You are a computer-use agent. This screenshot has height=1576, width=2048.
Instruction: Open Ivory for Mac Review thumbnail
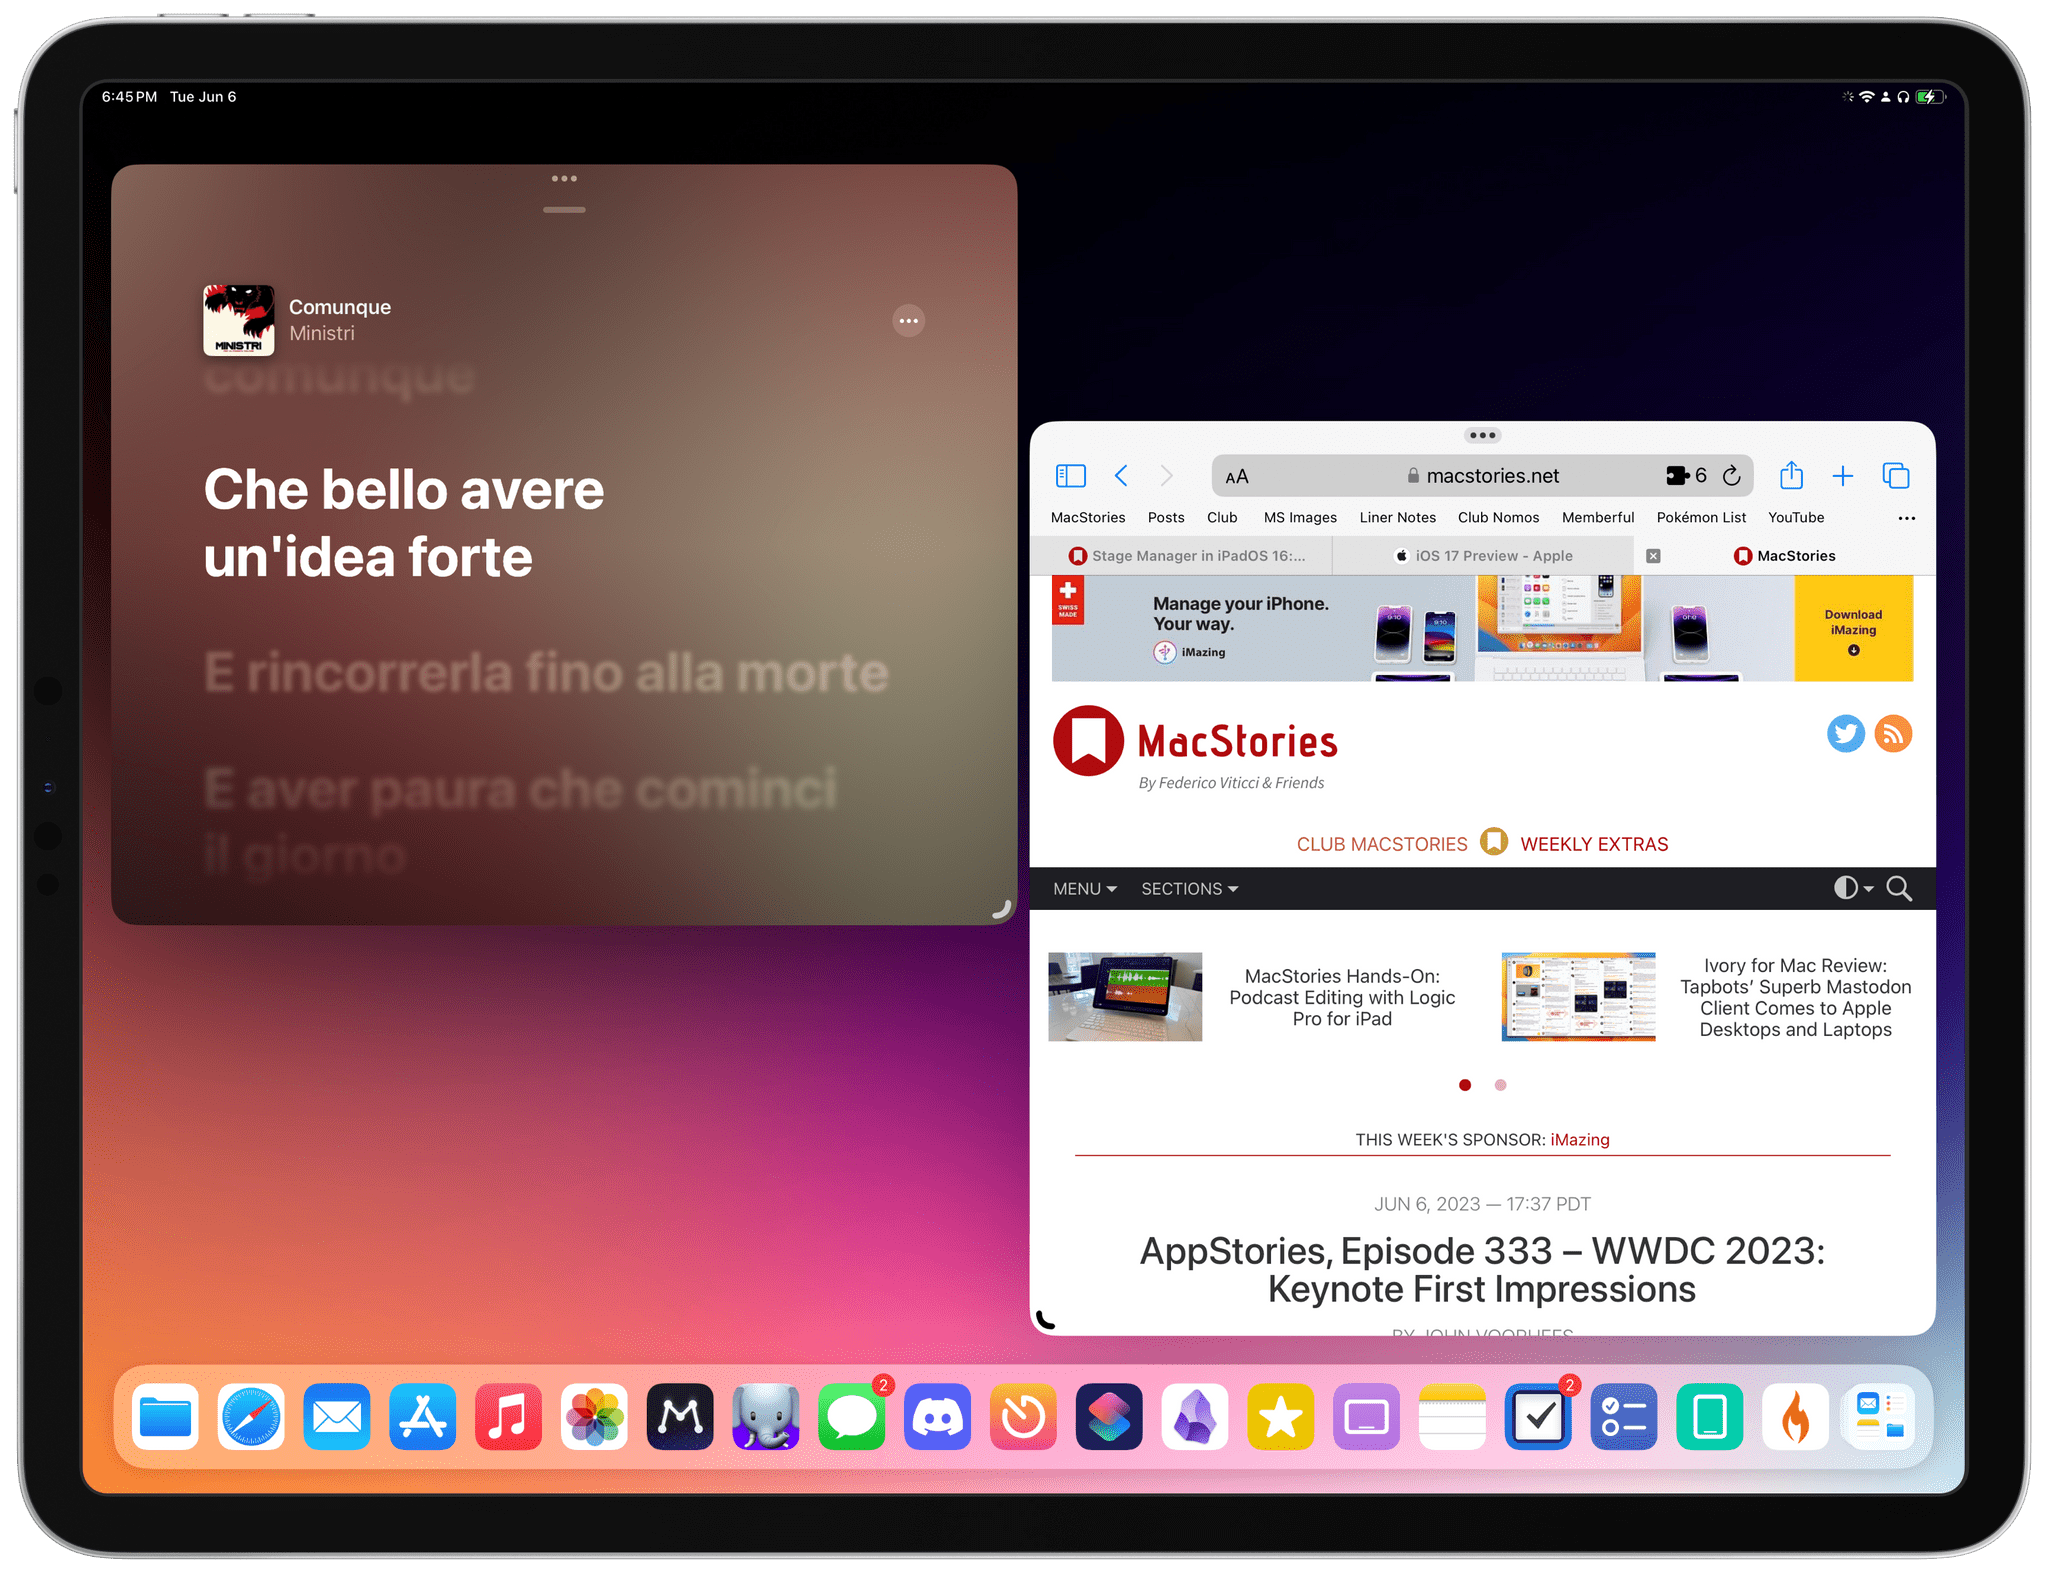[1578, 997]
